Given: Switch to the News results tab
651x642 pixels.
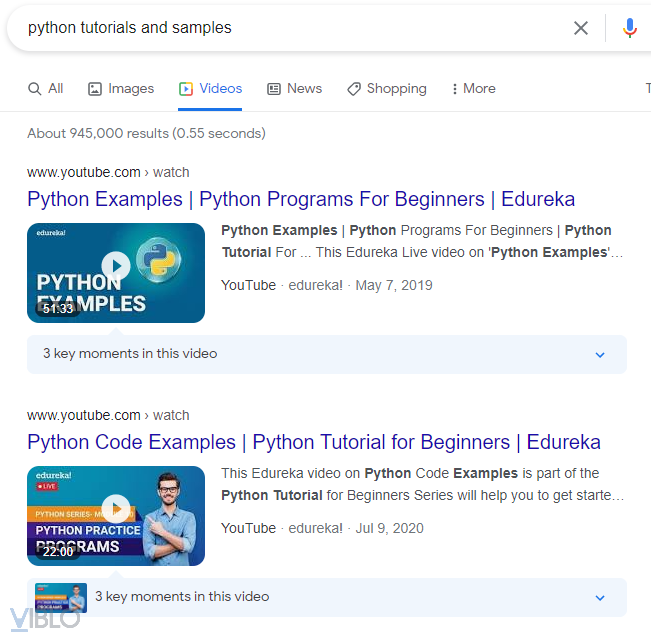Looking at the screenshot, I should click(304, 89).
